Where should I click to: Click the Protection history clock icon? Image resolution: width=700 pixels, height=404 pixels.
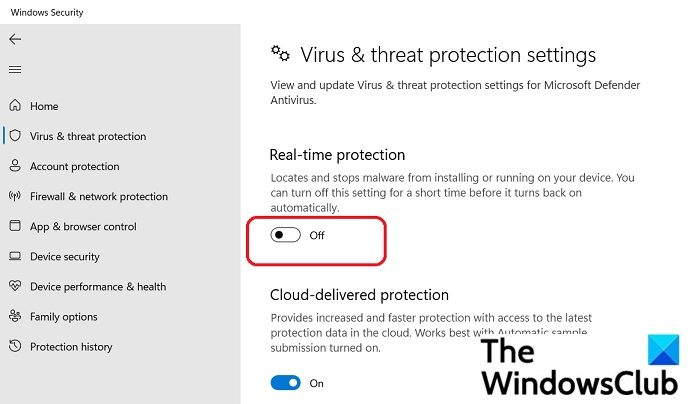(x=15, y=346)
